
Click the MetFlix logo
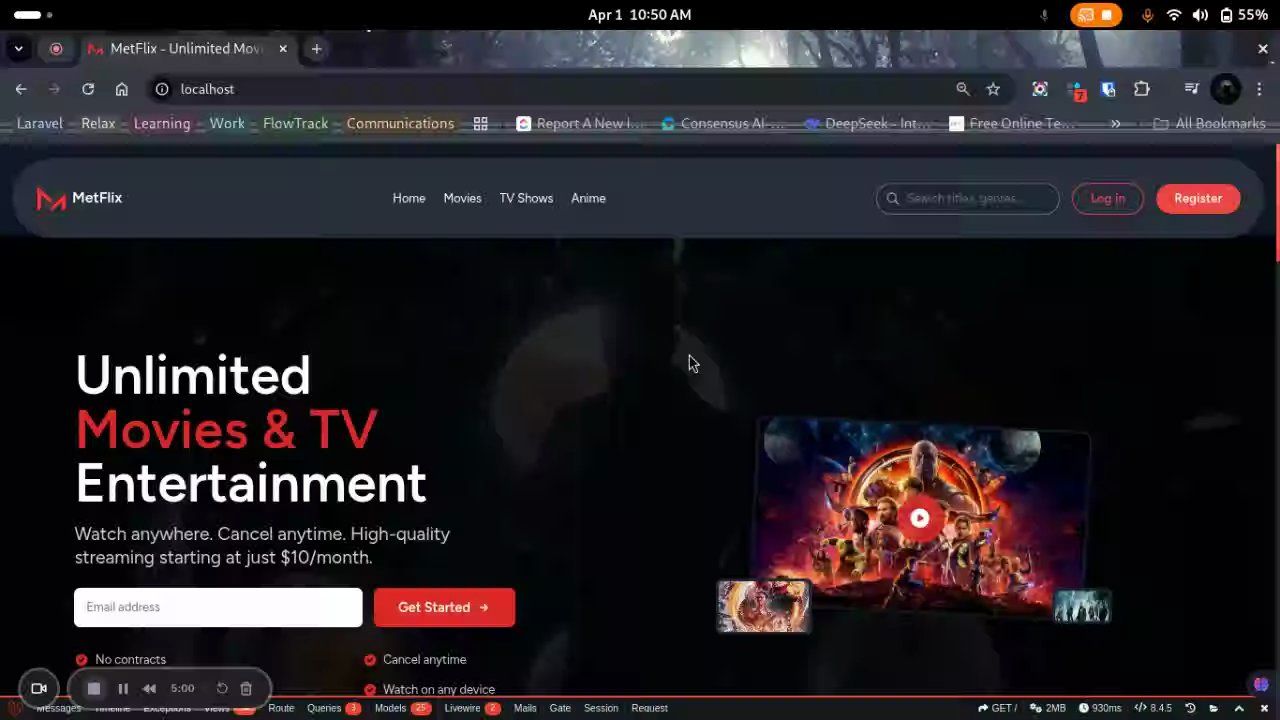pos(79,198)
